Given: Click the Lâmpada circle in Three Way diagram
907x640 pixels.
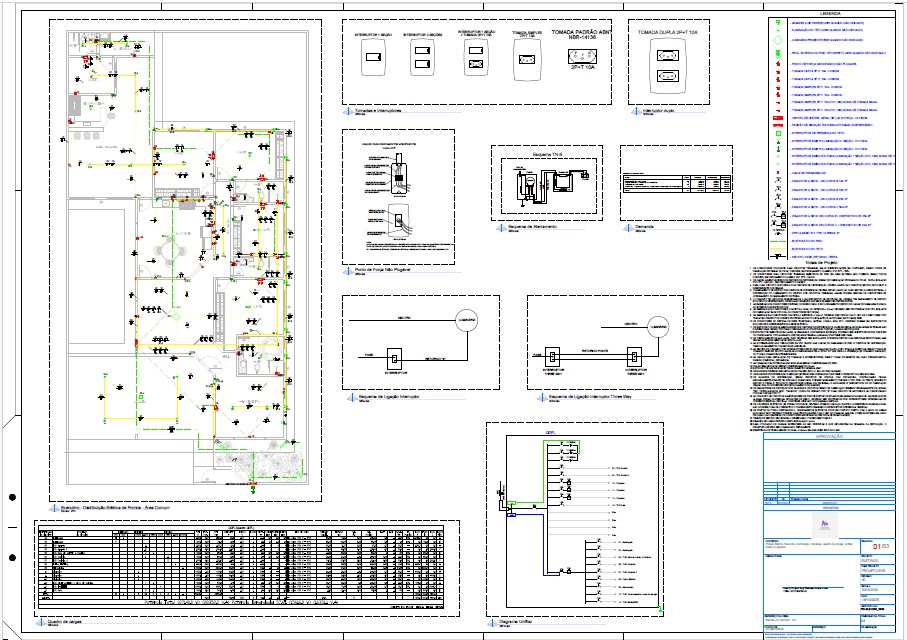Looking at the screenshot, I should click(x=658, y=327).
